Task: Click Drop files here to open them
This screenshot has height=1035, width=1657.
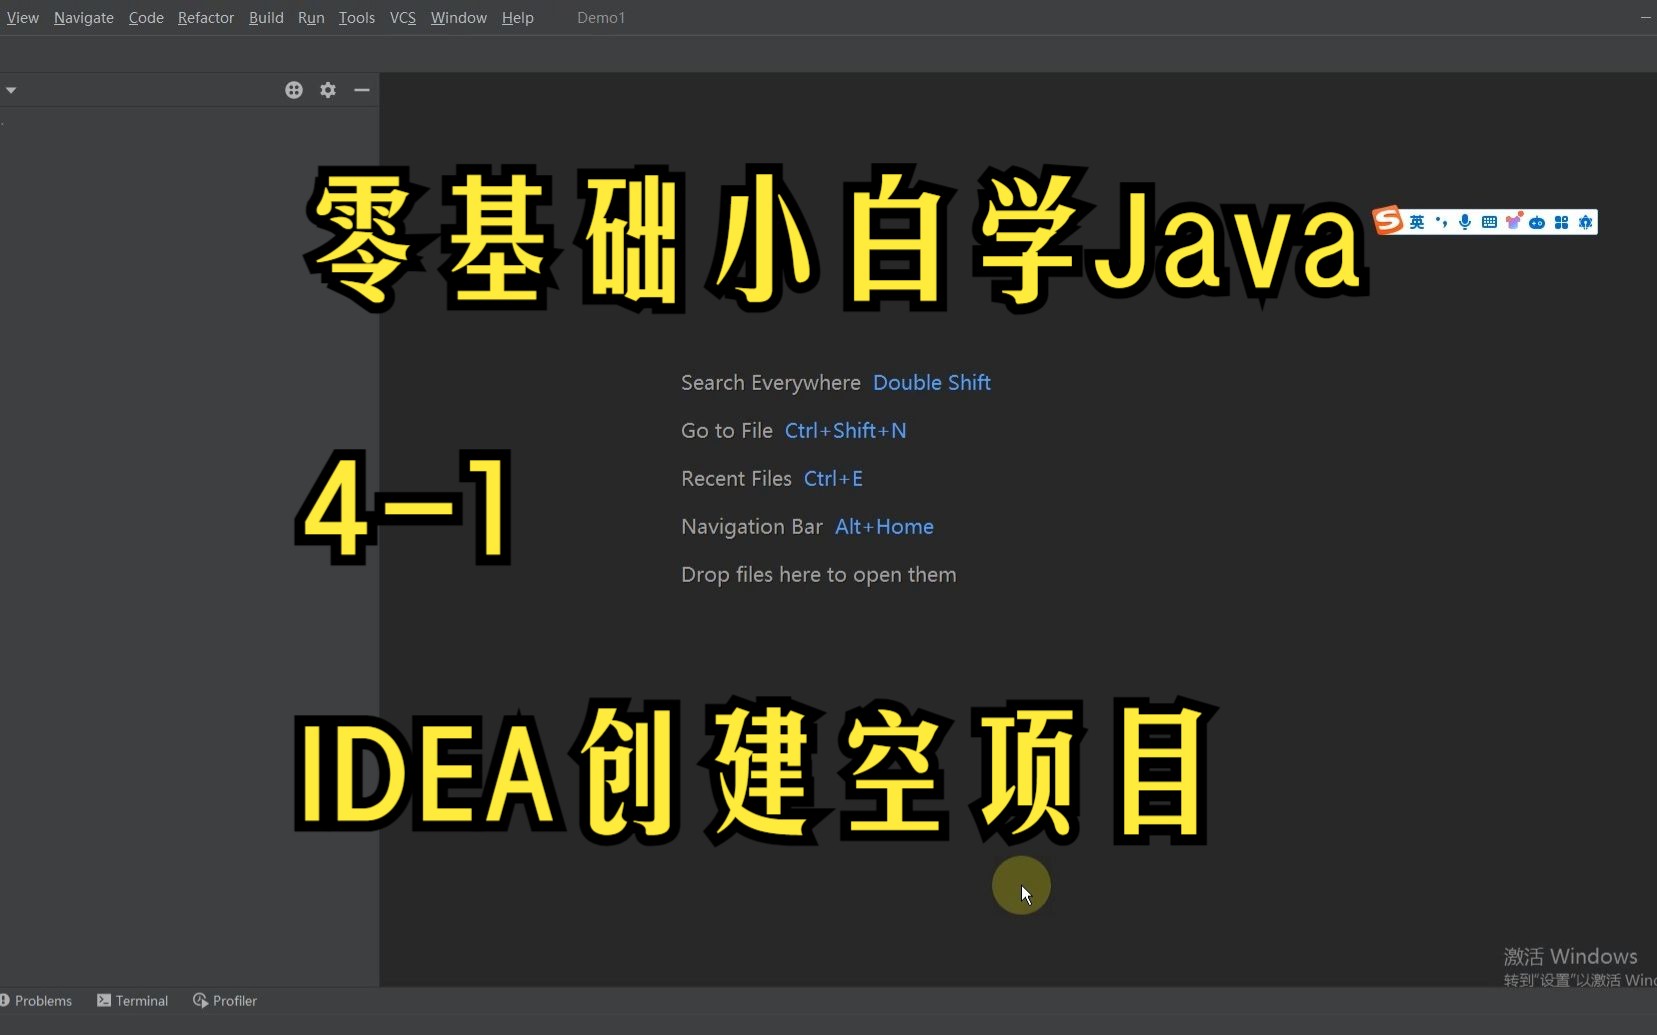Action: [x=819, y=575]
